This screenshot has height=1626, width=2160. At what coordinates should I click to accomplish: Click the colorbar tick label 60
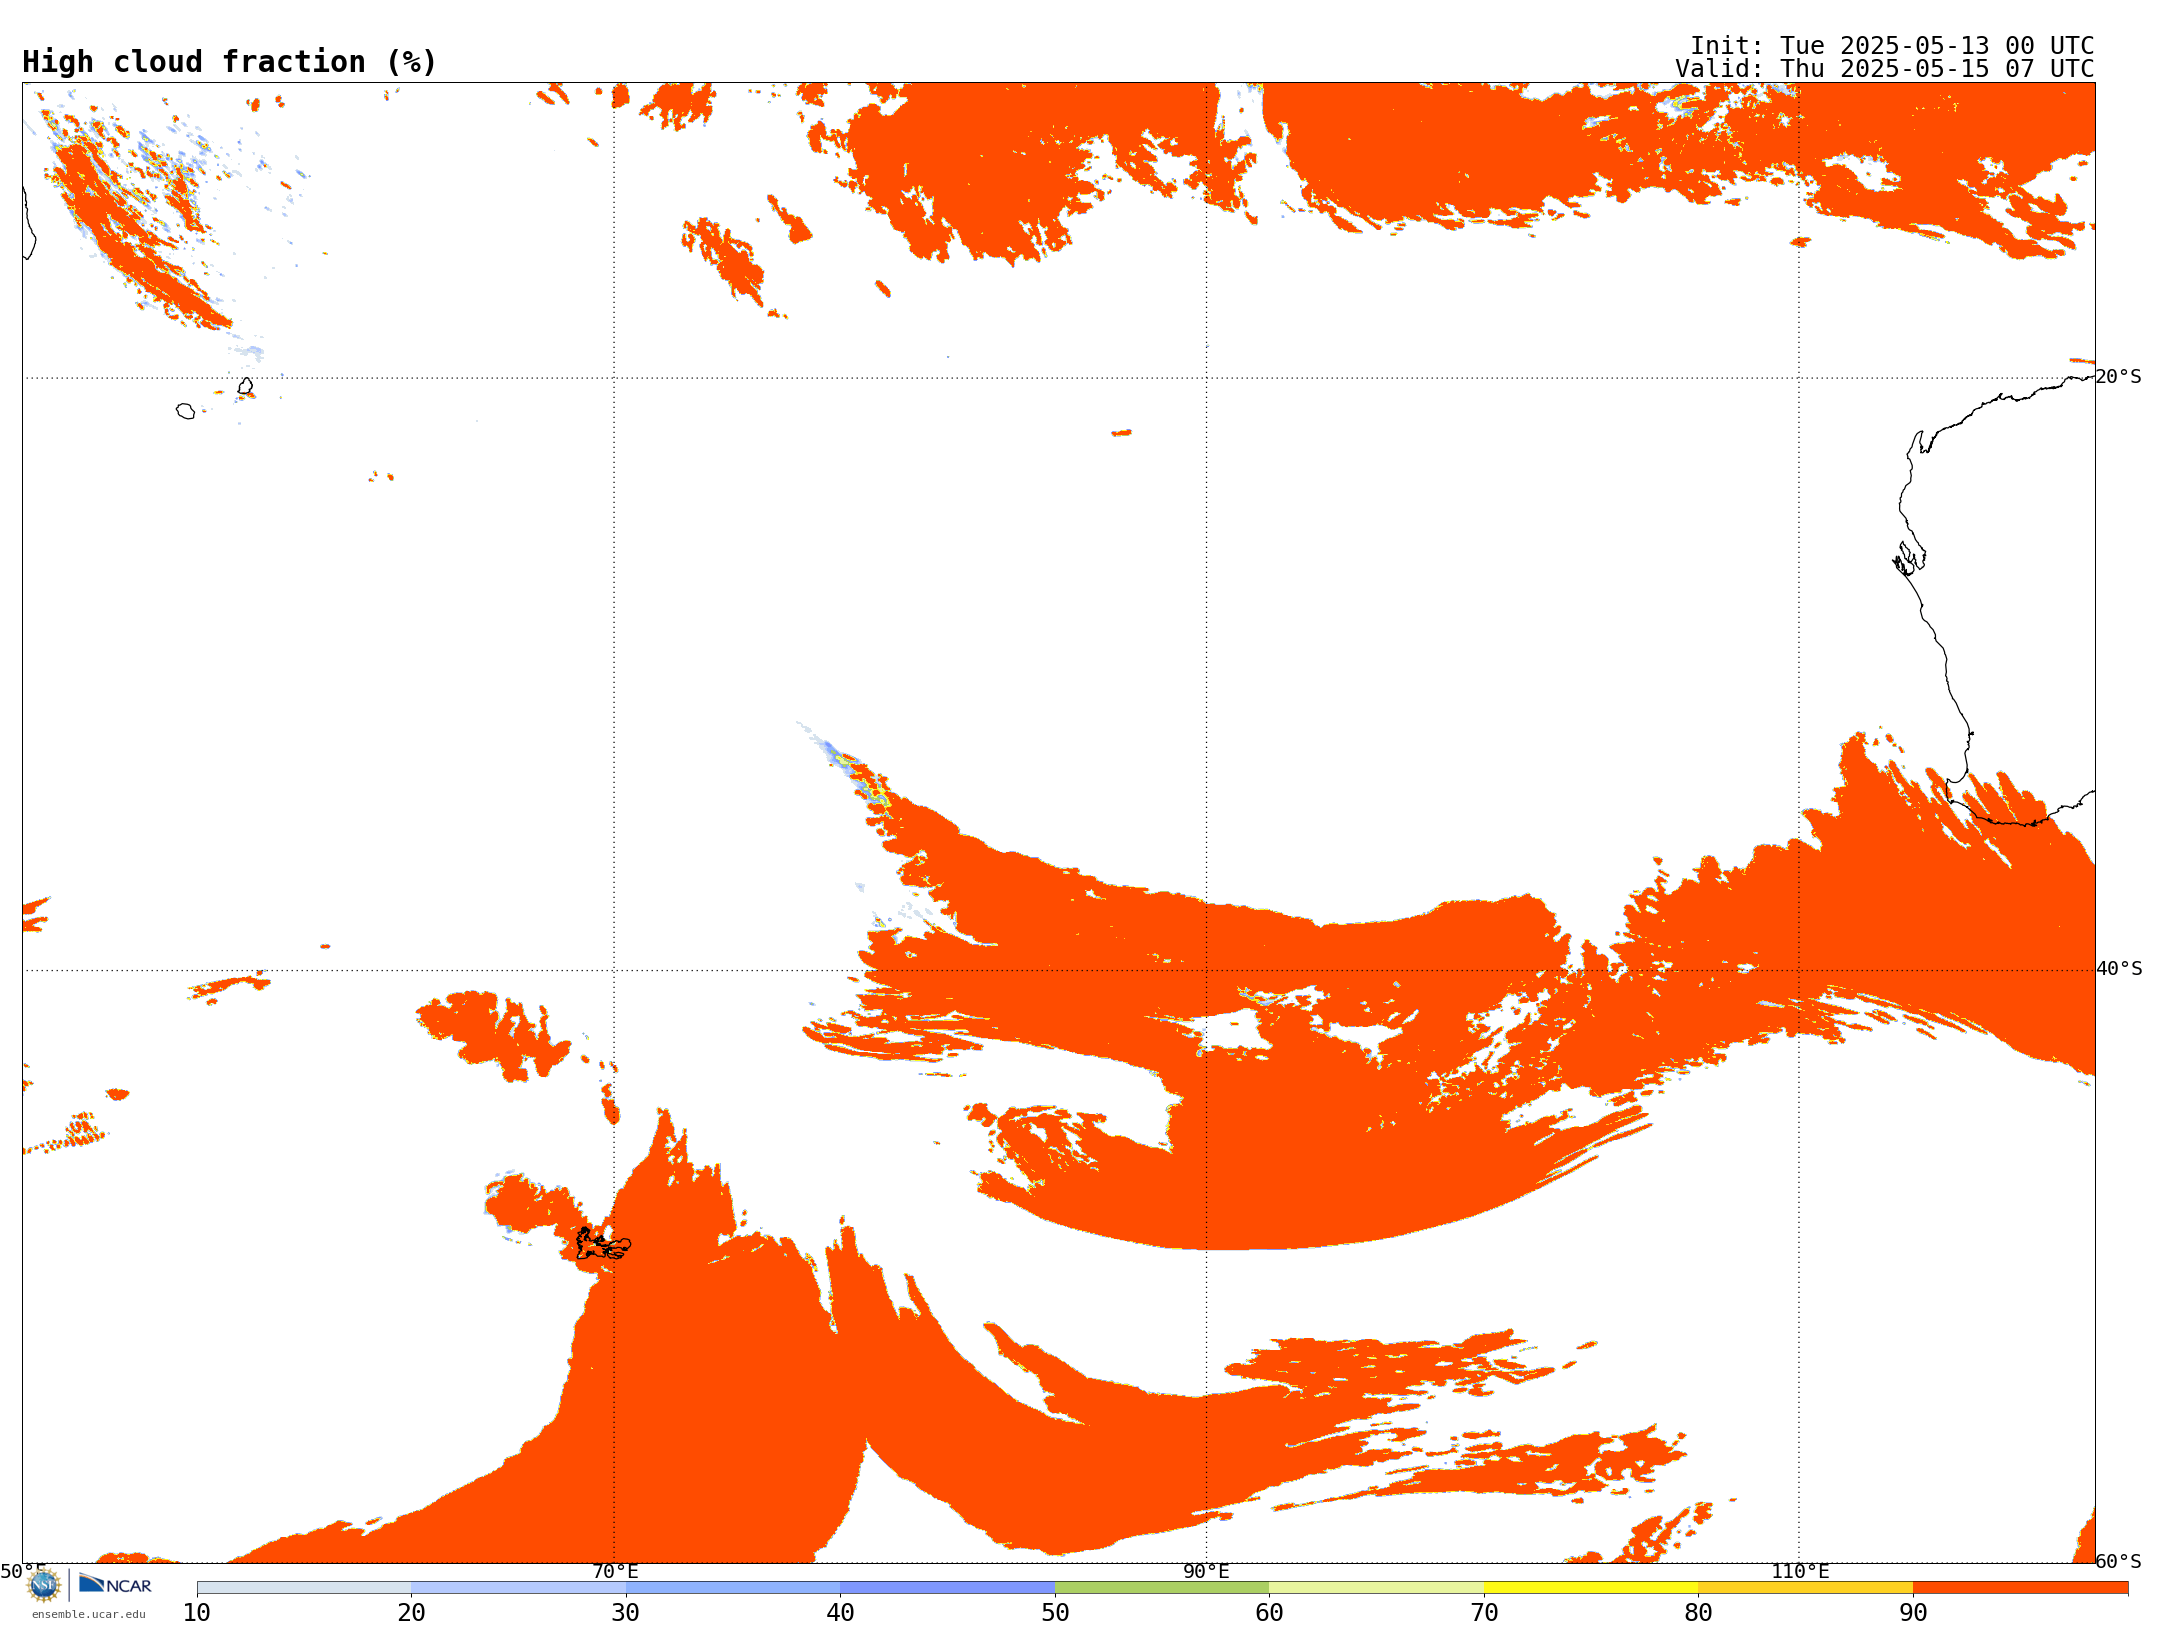click(1269, 1613)
